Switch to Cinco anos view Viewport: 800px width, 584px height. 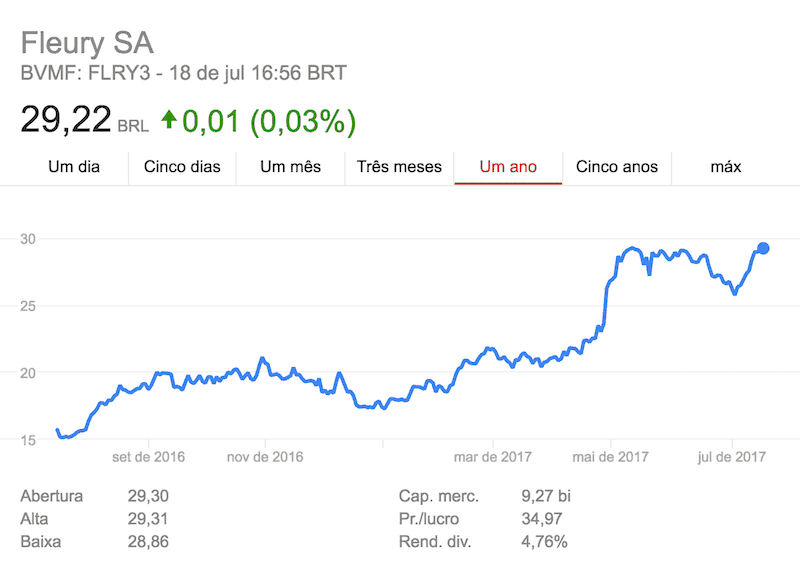tap(617, 167)
